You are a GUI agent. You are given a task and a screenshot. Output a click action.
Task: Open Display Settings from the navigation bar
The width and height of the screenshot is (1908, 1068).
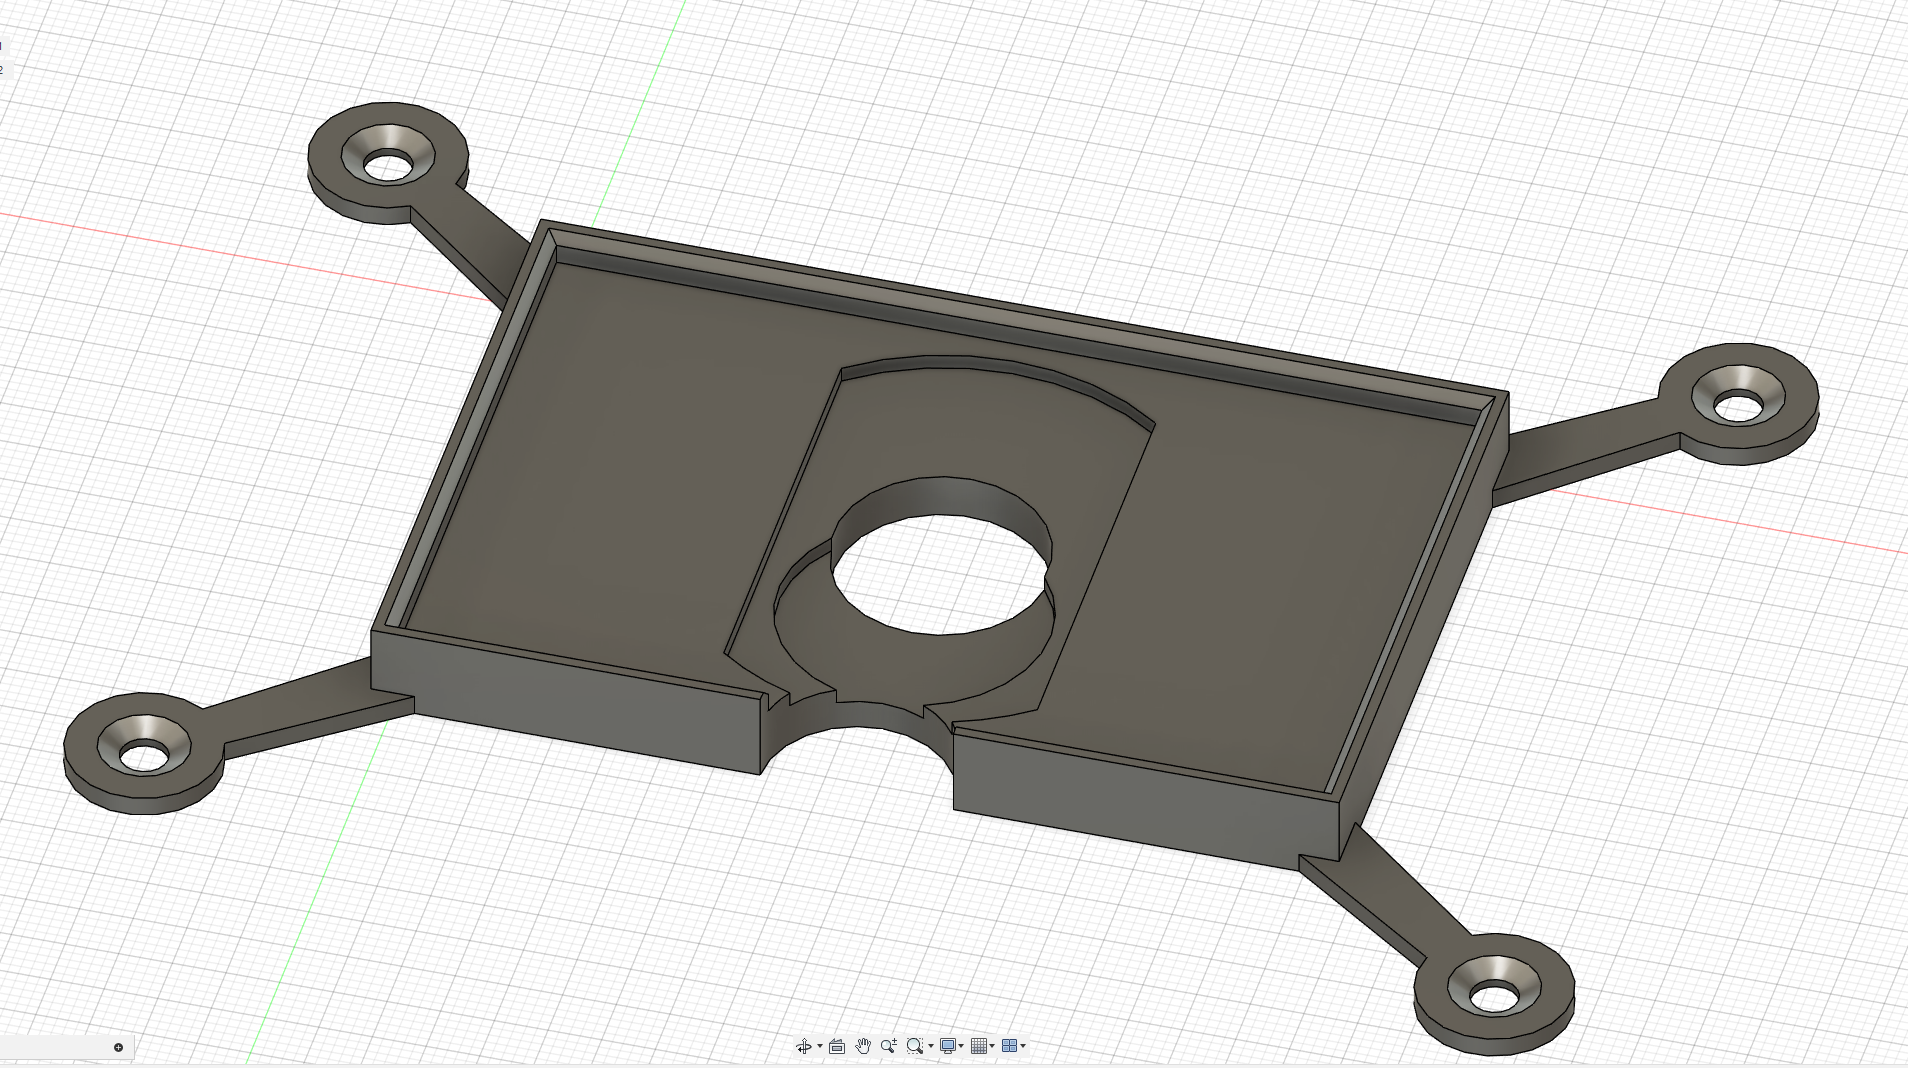point(948,1046)
